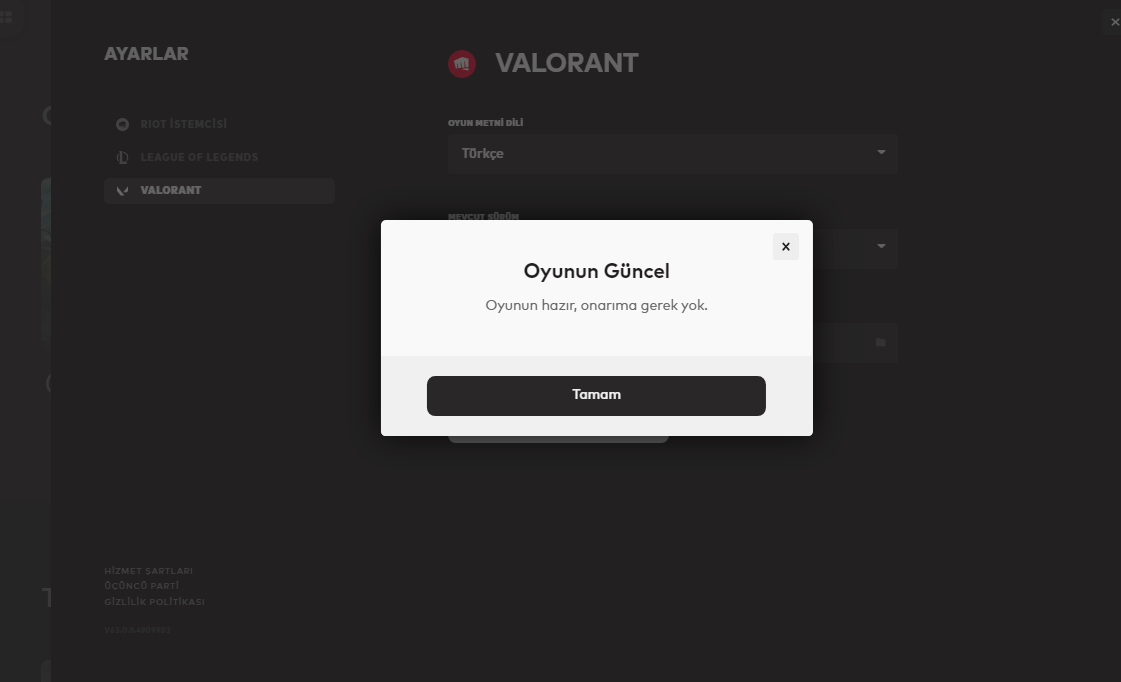
Task: Select the VALORANT settings tab
Action: pyautogui.click(x=219, y=190)
